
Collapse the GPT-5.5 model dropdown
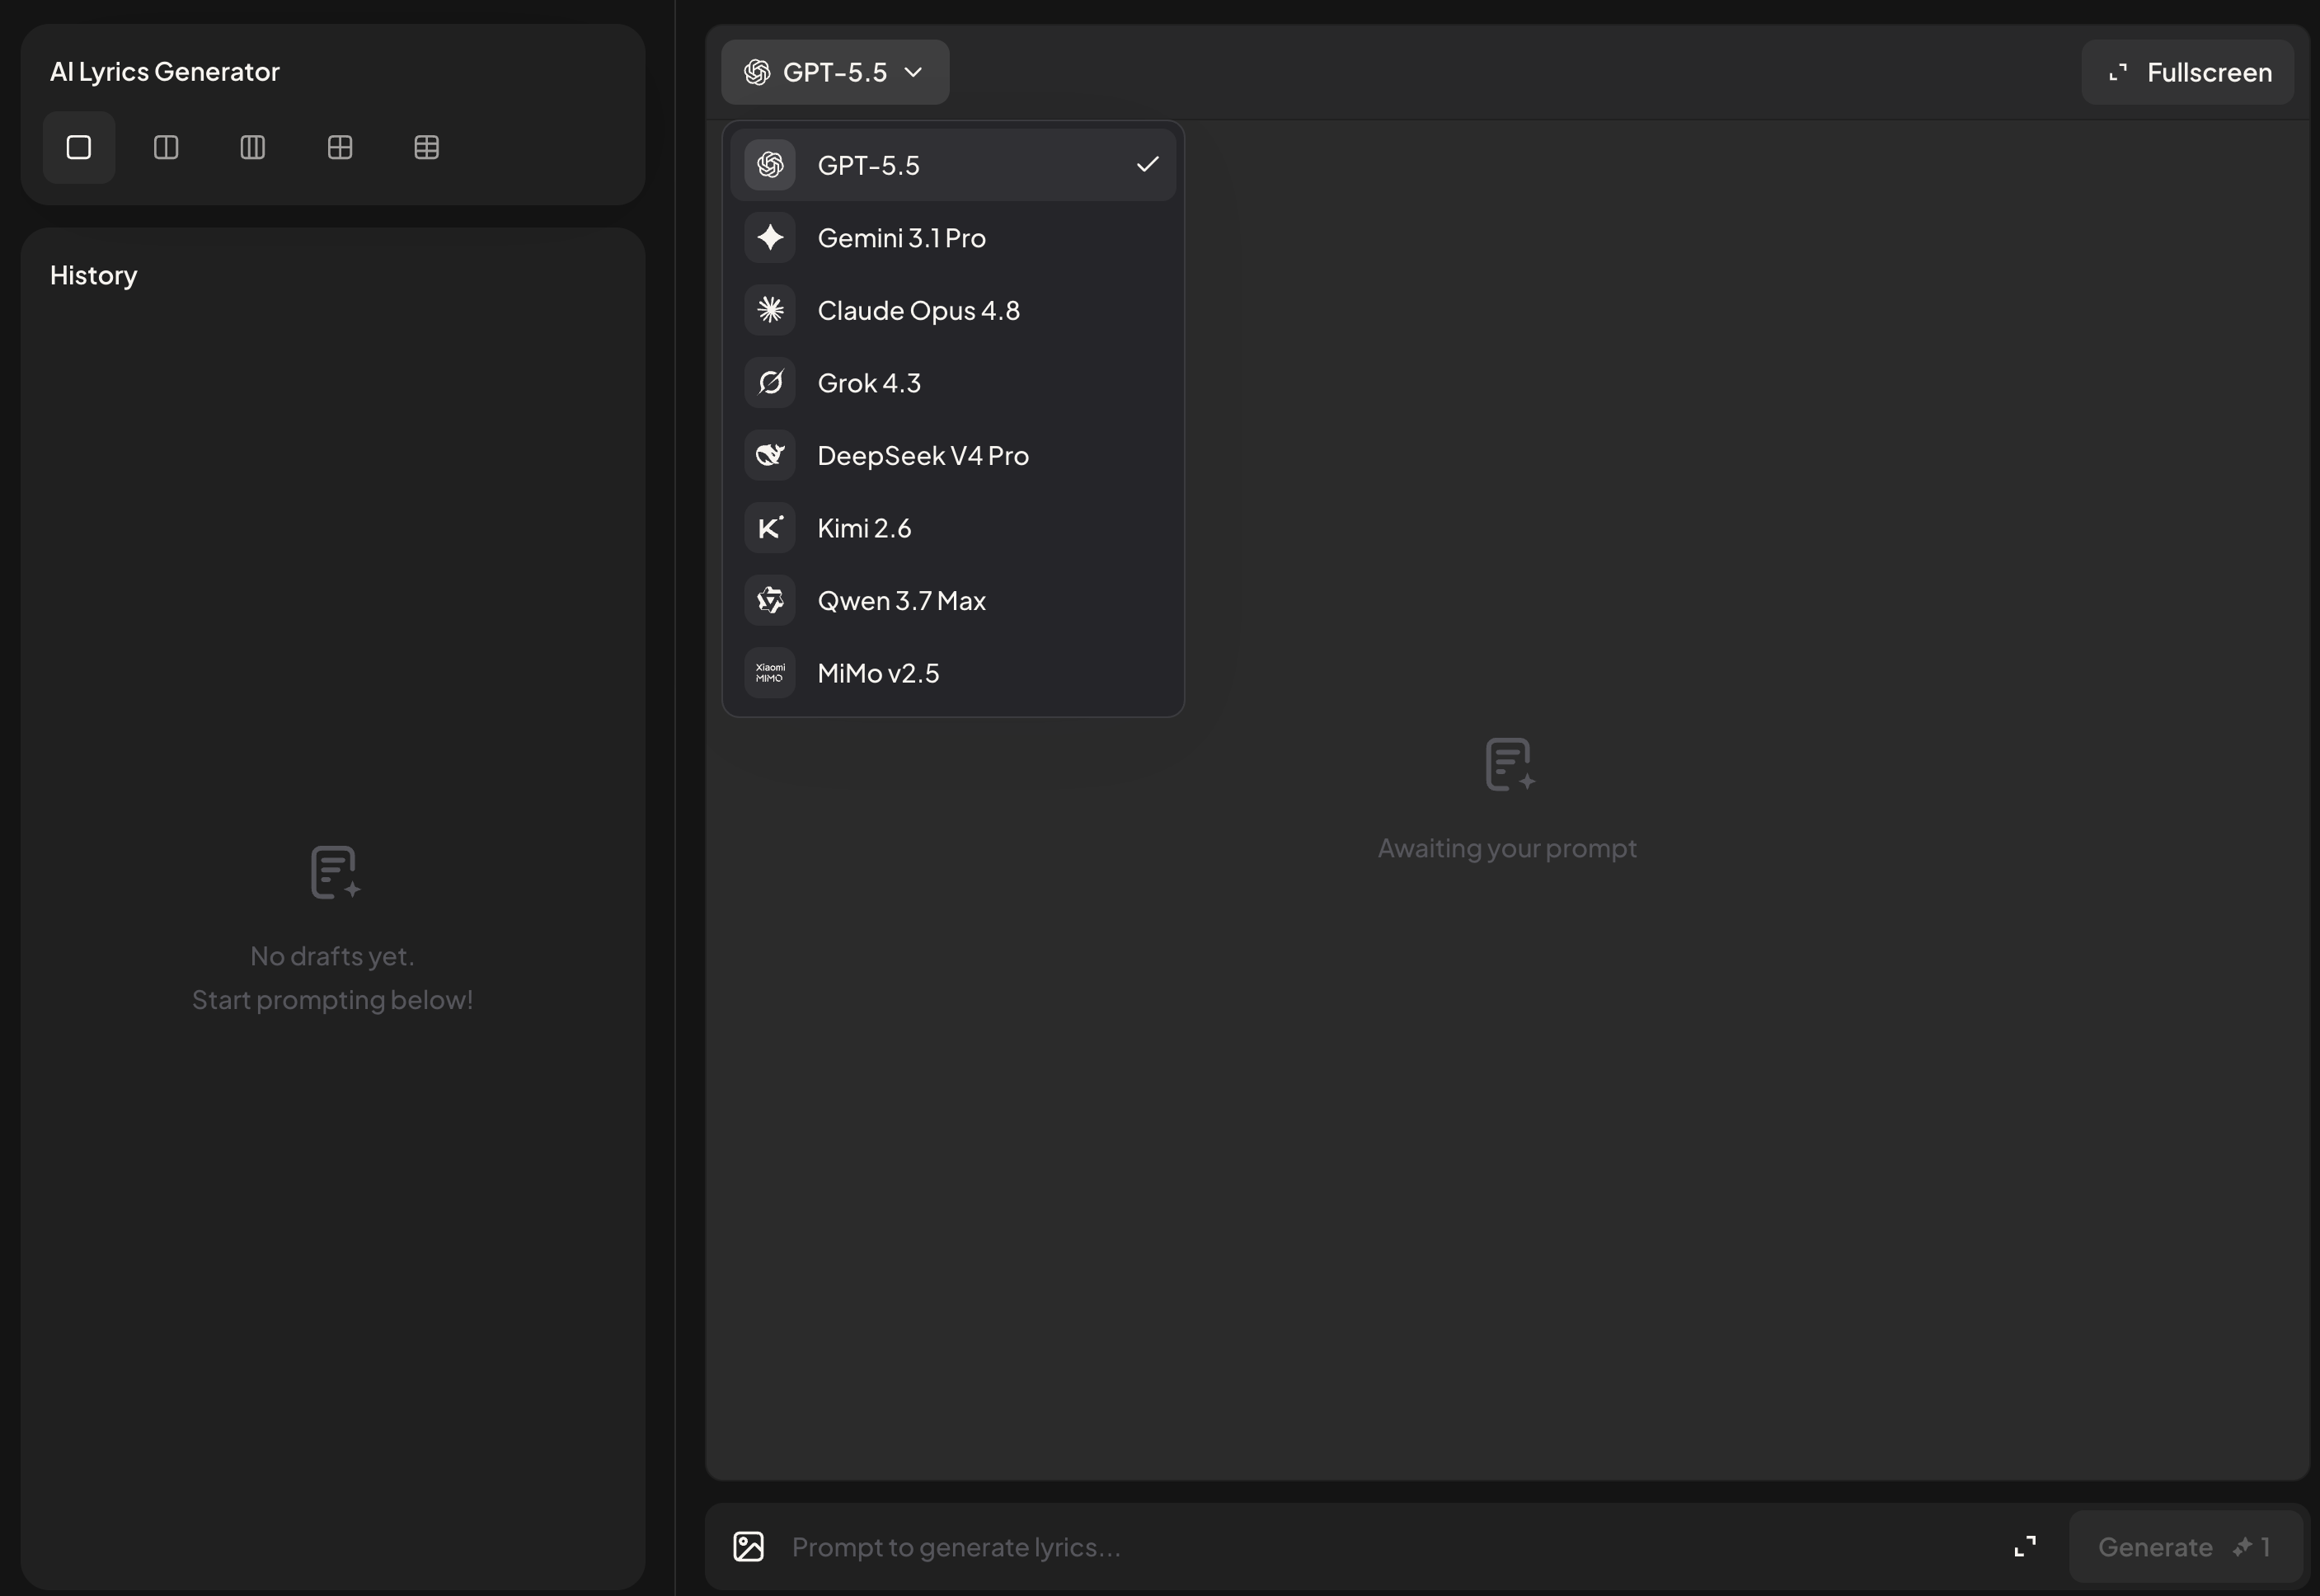click(x=835, y=72)
